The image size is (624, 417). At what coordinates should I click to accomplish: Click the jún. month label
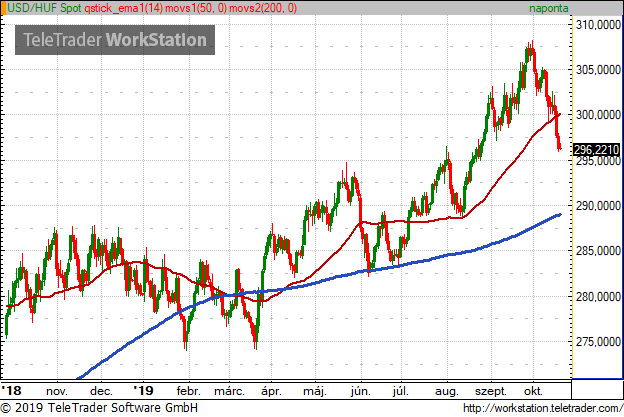point(361,391)
